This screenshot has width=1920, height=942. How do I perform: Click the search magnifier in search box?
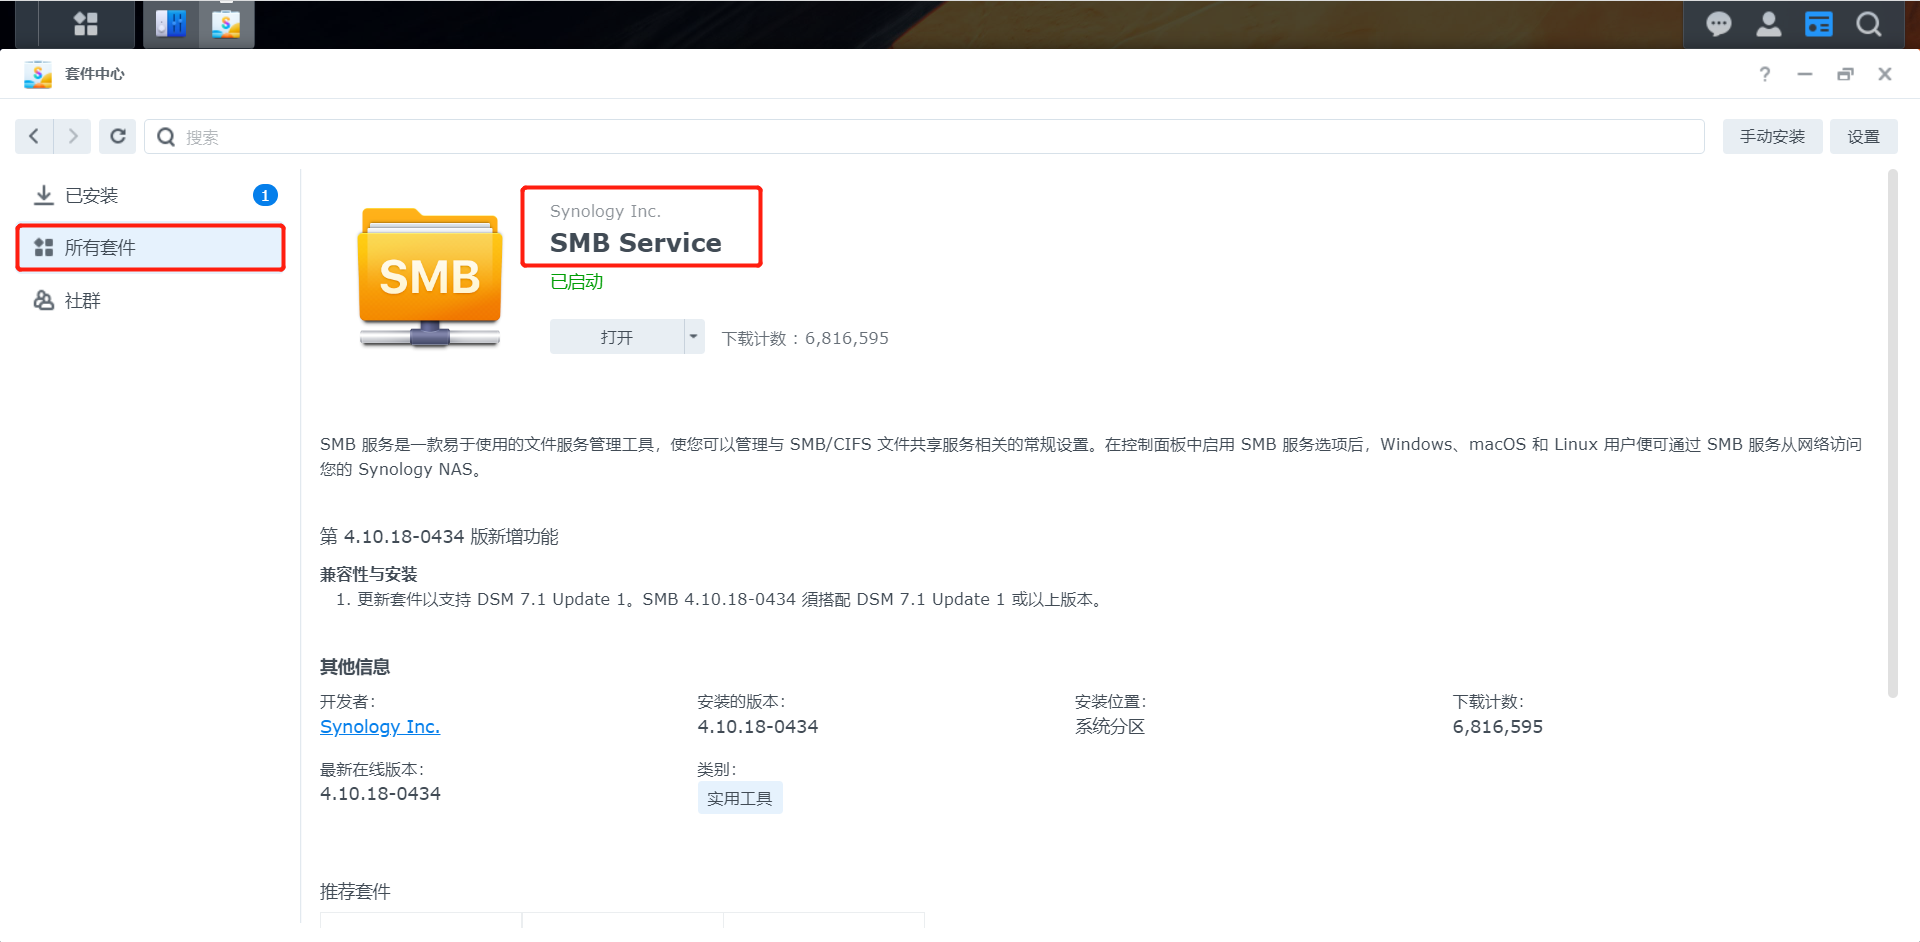tap(166, 137)
